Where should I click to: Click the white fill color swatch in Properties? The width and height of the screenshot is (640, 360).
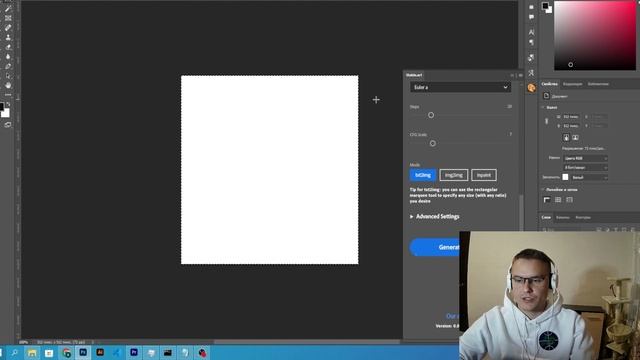[565, 177]
